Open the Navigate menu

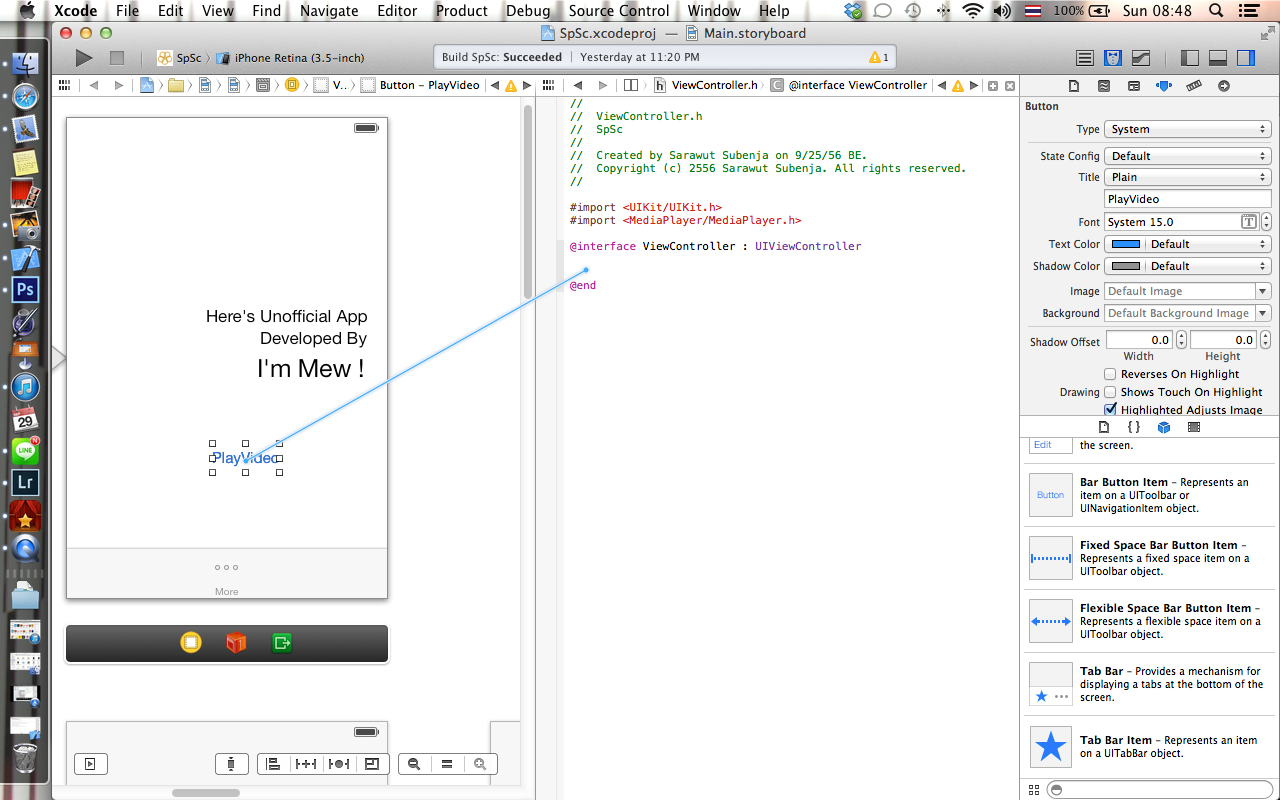point(329,11)
